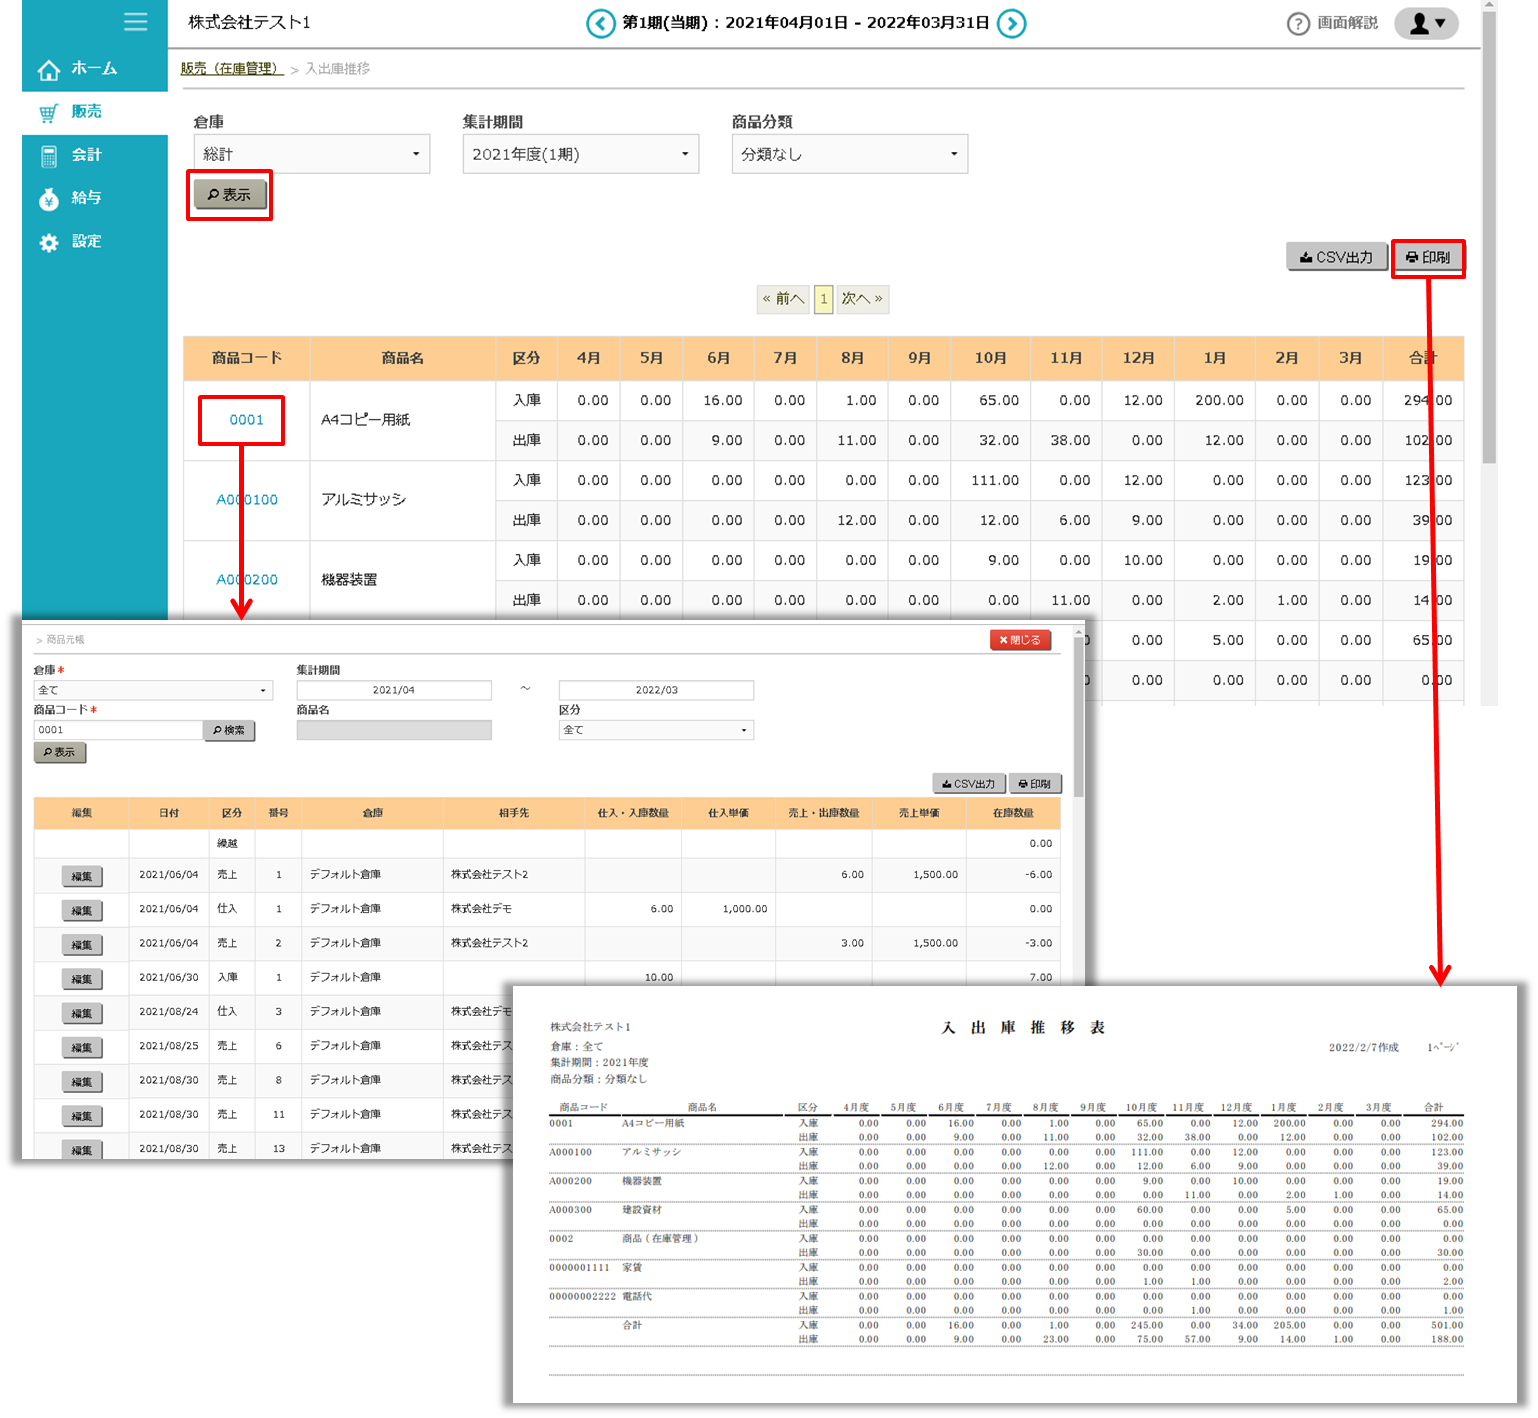1538x1418 pixels.
Task: Select 販売 in the sidebar menu
Action: [85, 112]
